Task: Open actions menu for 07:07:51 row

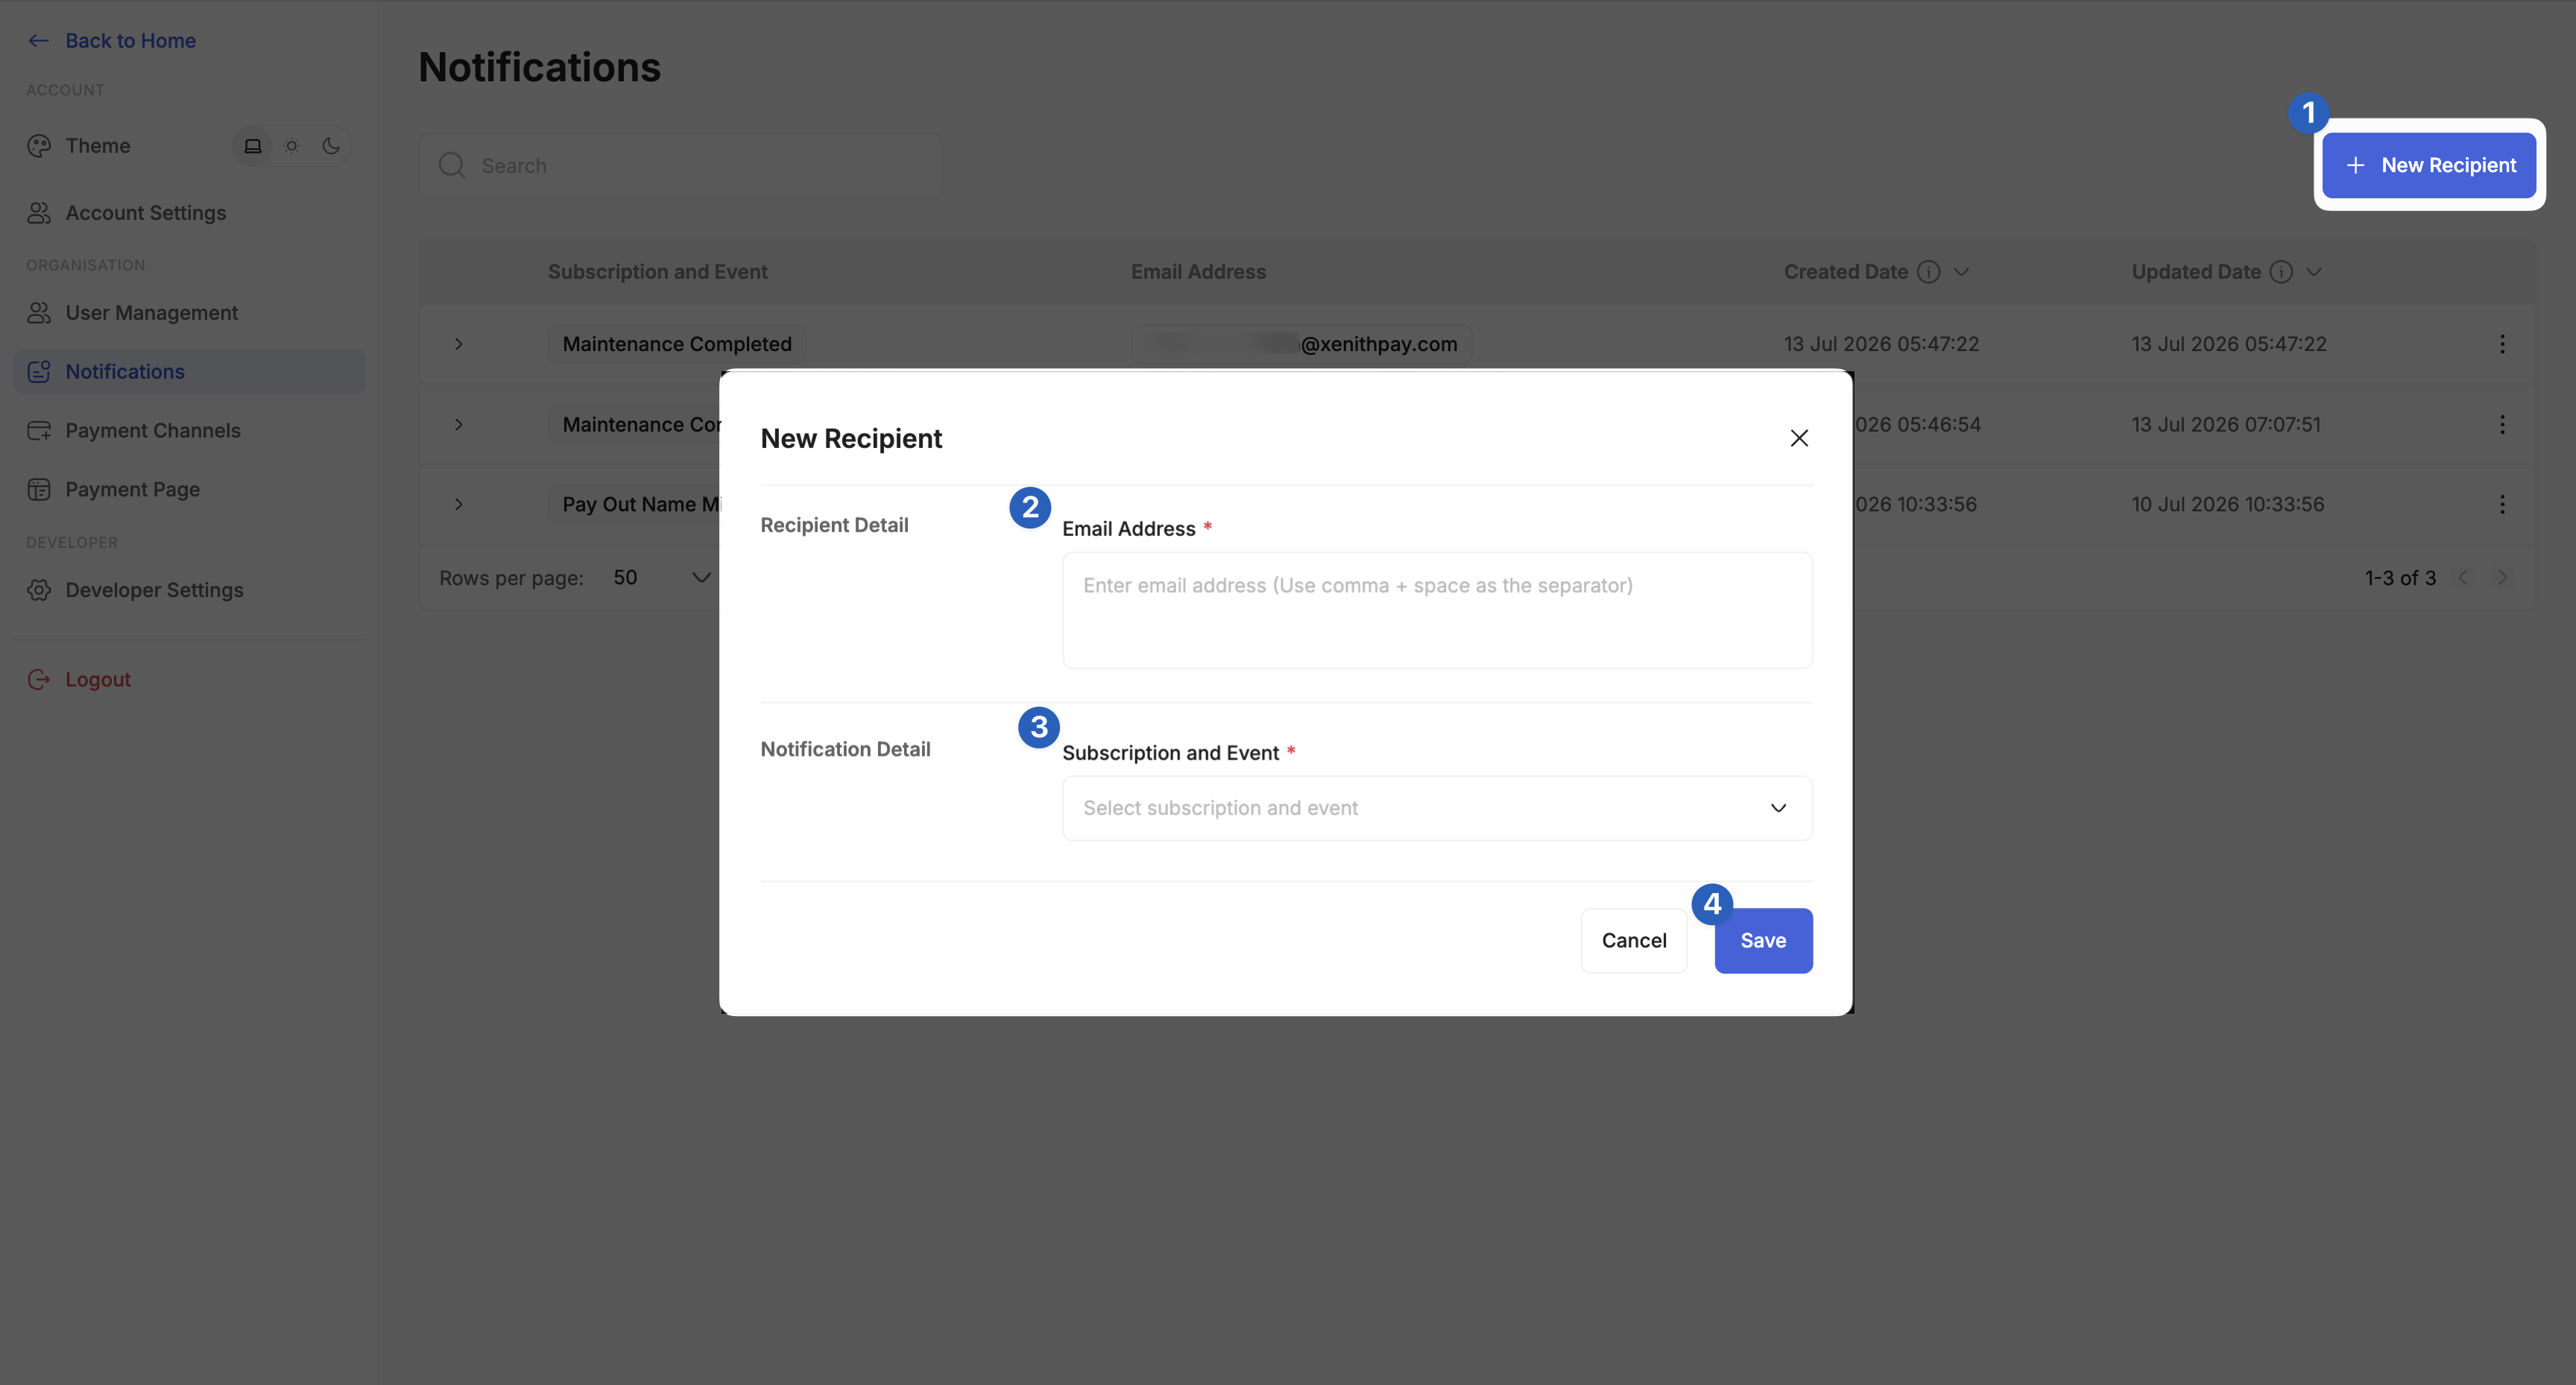Action: (2502, 425)
